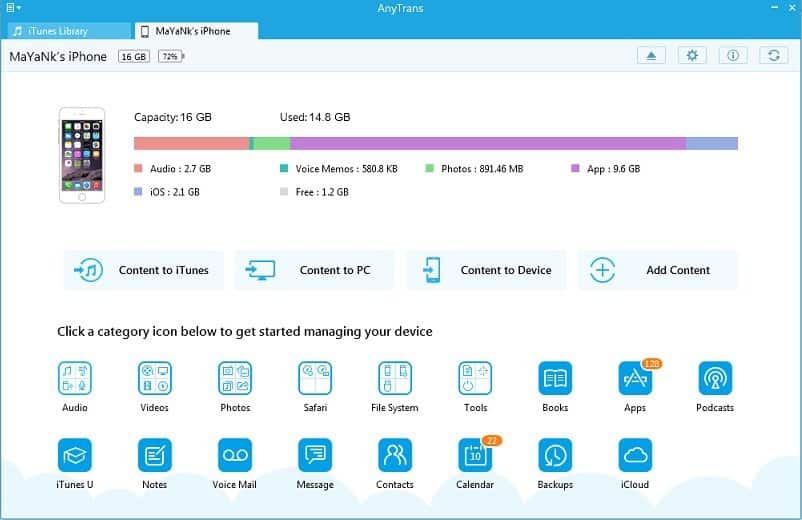Image resolution: width=802 pixels, height=520 pixels.
Task: Click the 'App : 9.6 GB' label
Action: click(613, 169)
